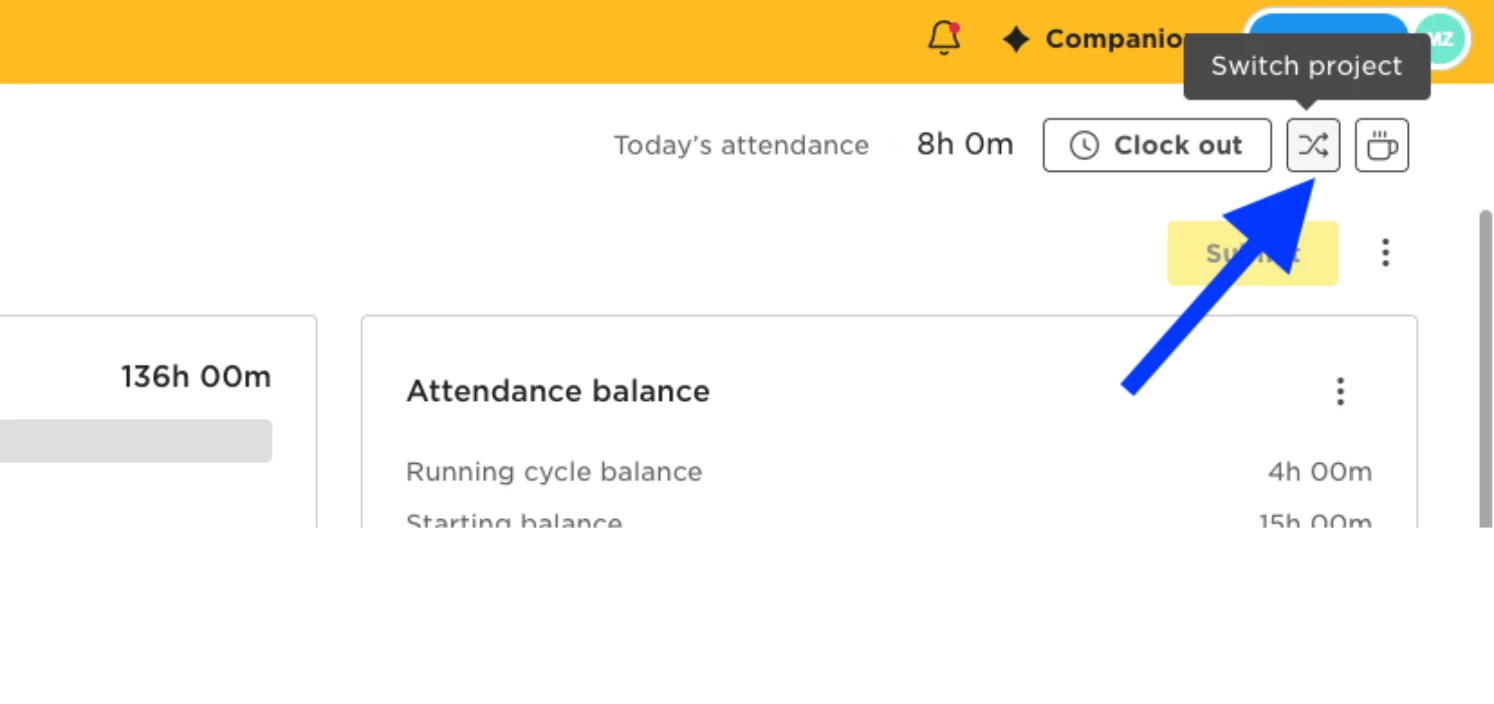Click the 8h 0m attendance value
The height and width of the screenshot is (704, 1494).
click(x=965, y=145)
